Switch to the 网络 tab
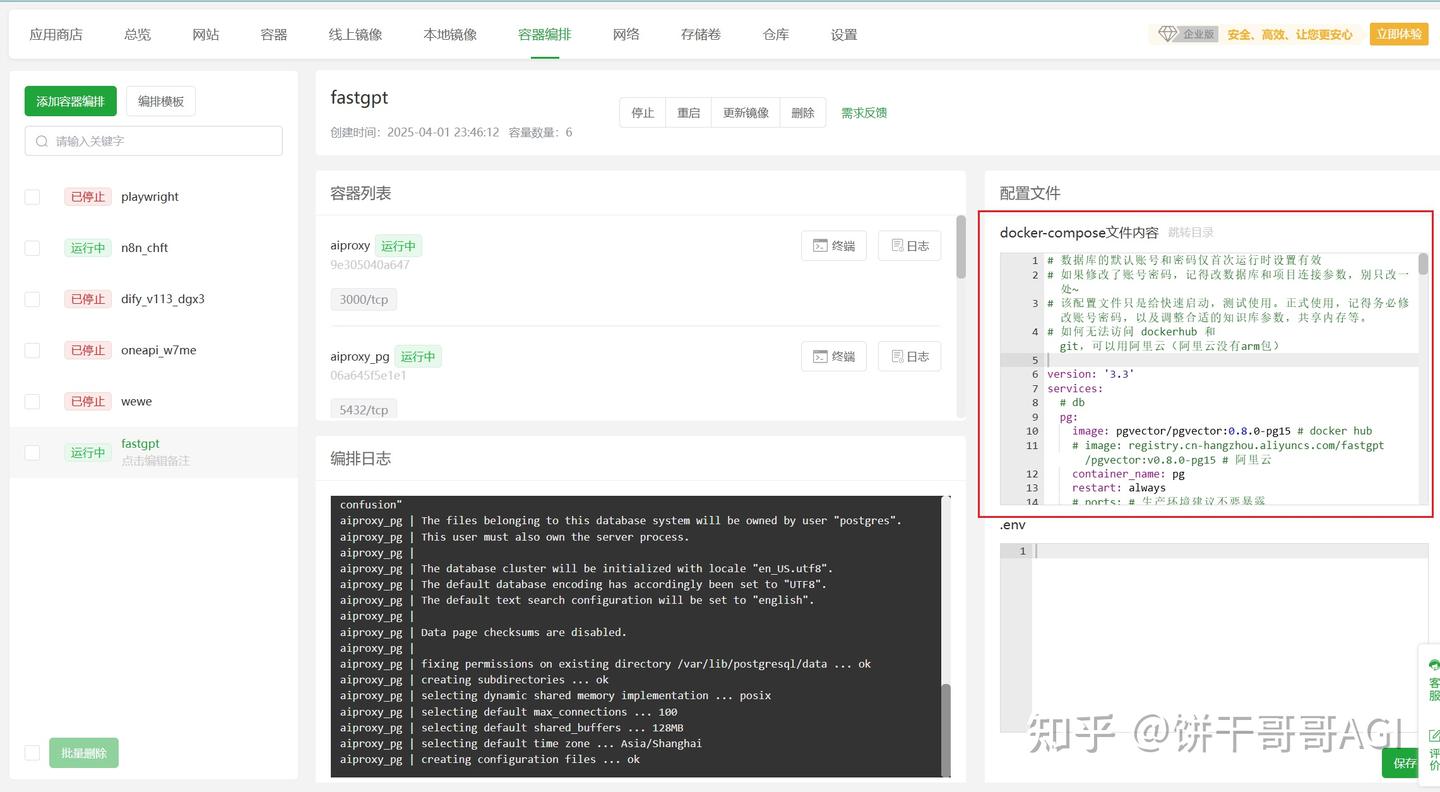This screenshot has height=792, width=1440. pos(626,33)
